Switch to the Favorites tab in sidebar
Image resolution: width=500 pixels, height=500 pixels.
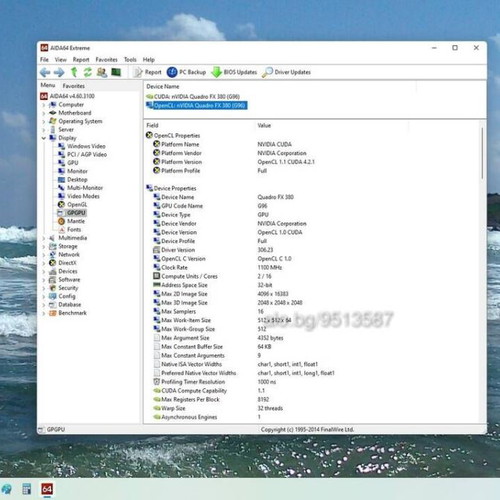(x=74, y=86)
